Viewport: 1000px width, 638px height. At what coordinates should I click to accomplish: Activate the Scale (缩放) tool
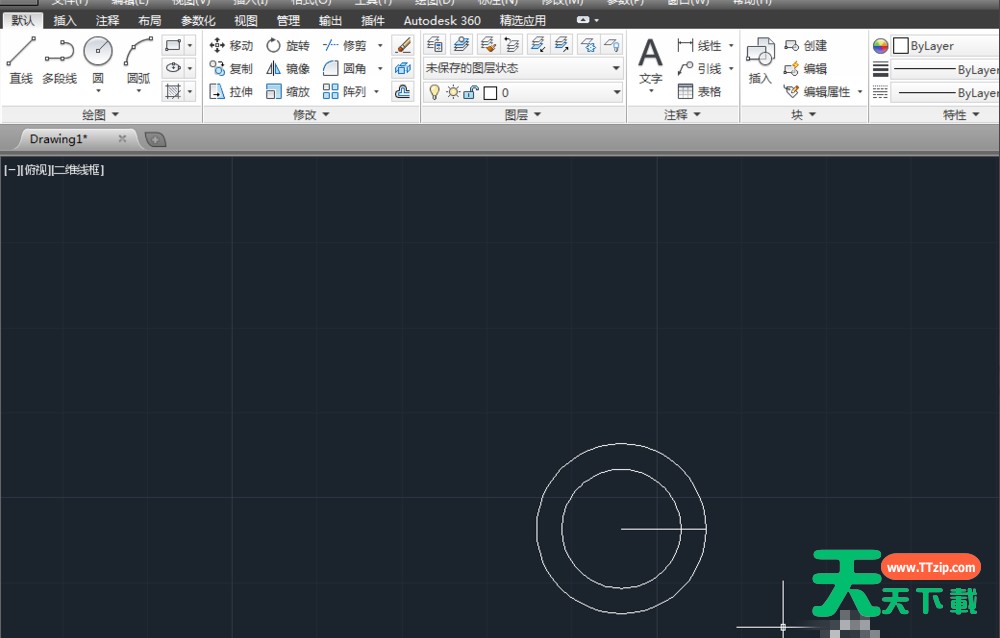coord(288,91)
